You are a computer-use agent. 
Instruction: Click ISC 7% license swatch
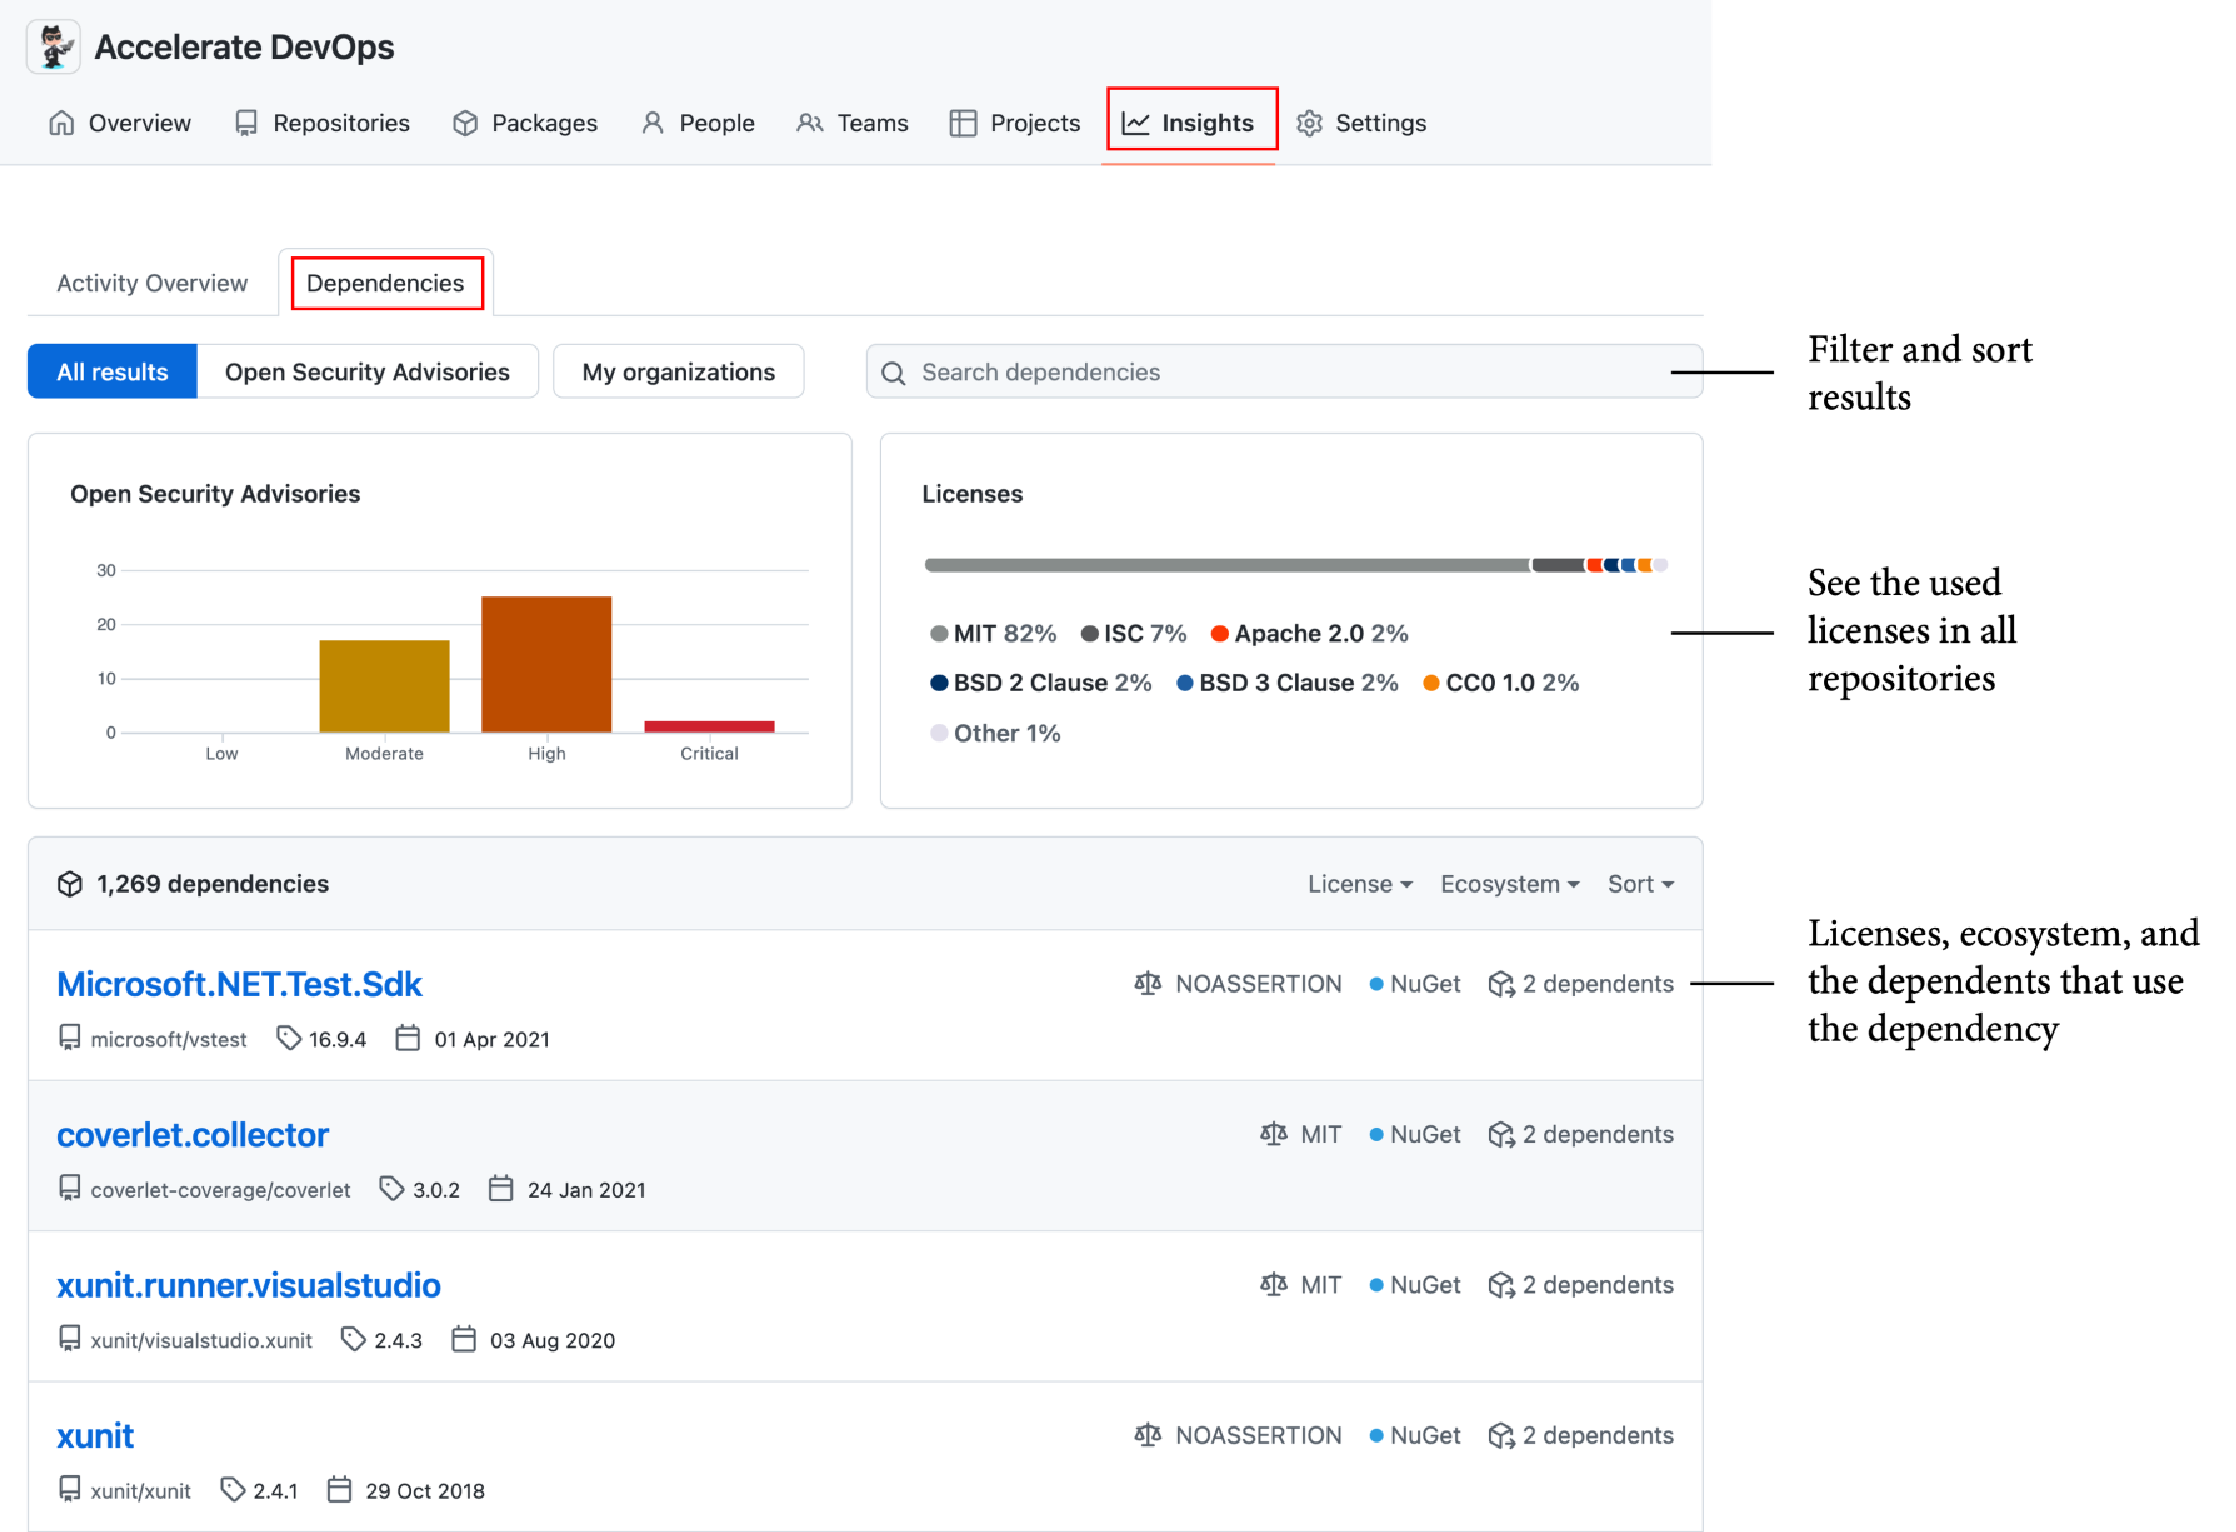tap(1089, 633)
